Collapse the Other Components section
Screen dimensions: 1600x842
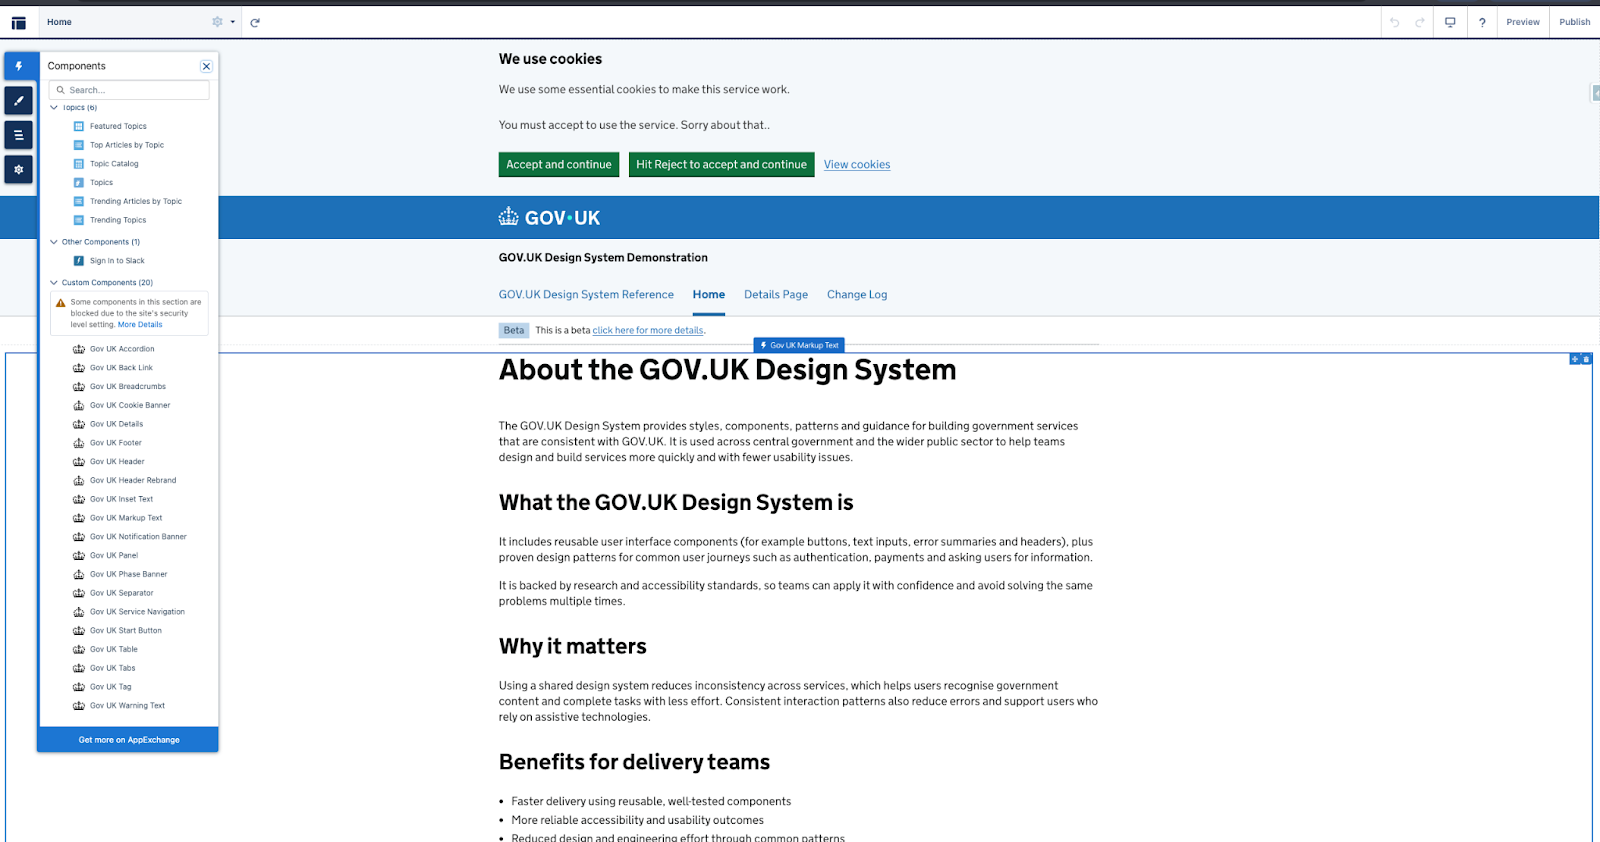[54, 242]
